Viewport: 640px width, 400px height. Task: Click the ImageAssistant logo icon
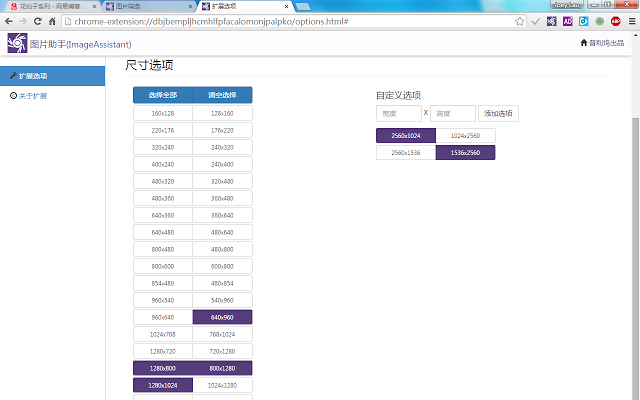click(x=16, y=42)
